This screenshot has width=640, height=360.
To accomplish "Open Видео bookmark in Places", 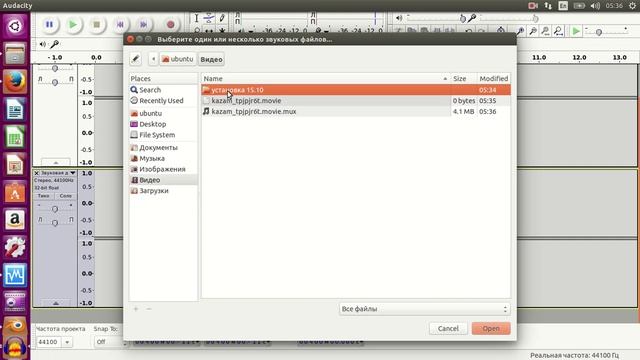I will 163,180.
